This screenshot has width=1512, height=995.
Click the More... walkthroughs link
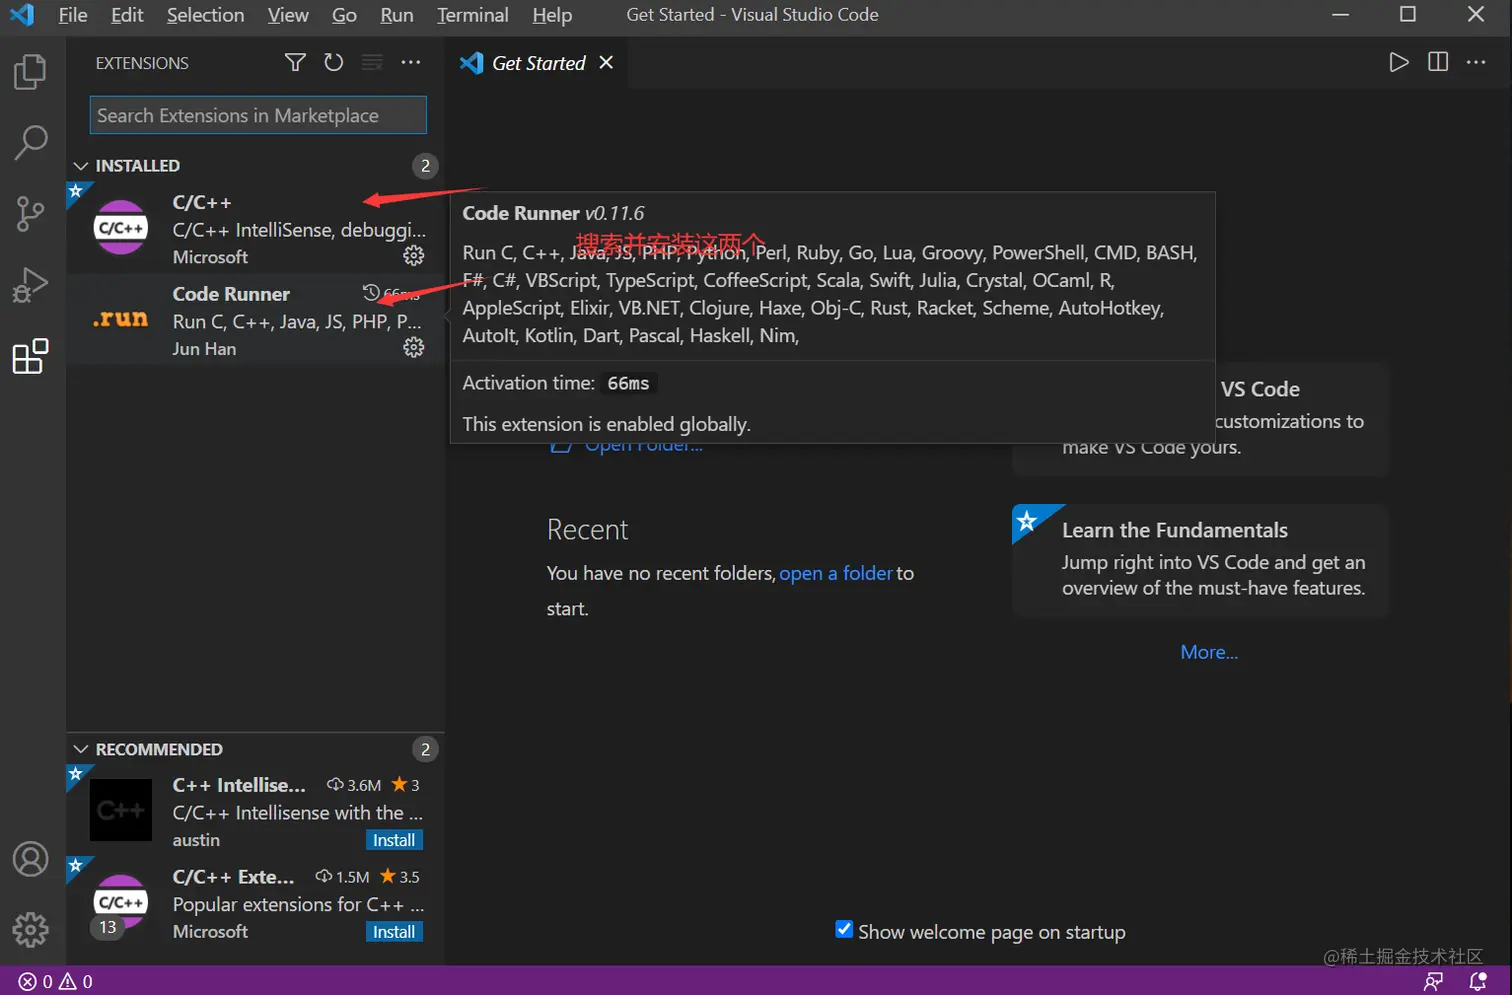point(1209,652)
